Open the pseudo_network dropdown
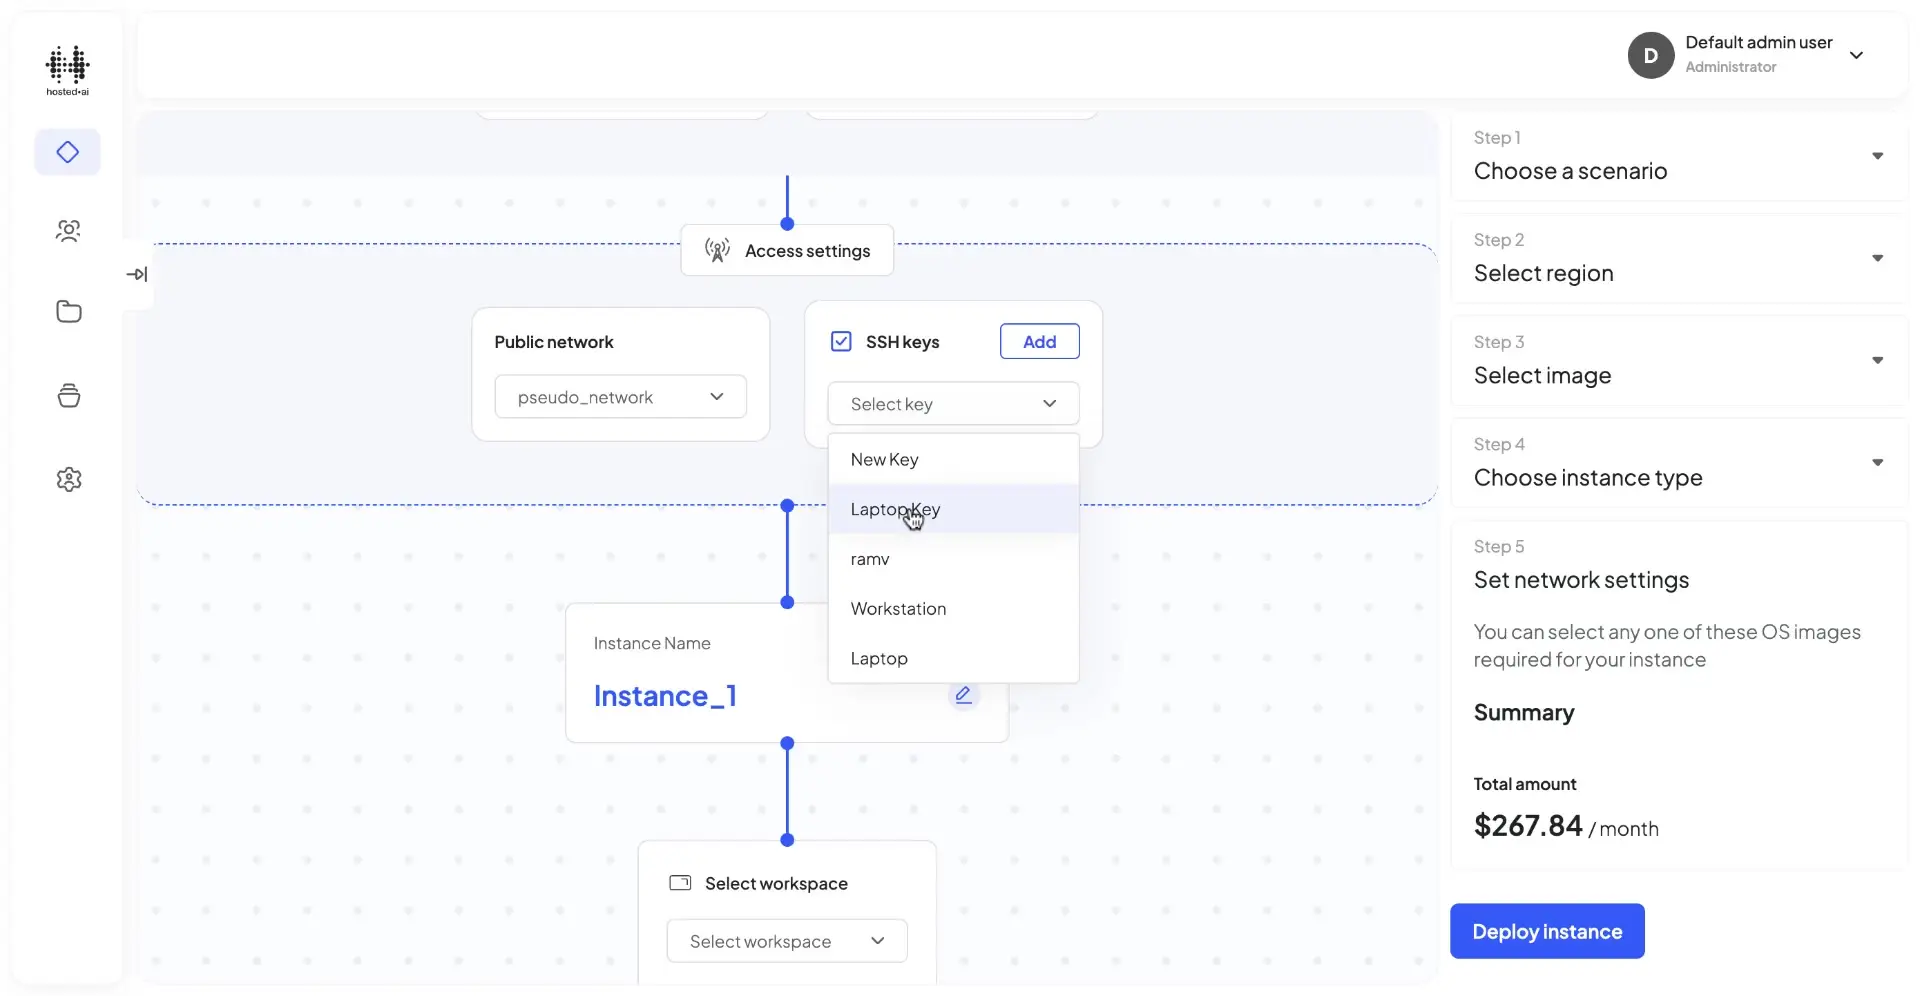This screenshot has height=996, width=1920. click(620, 396)
